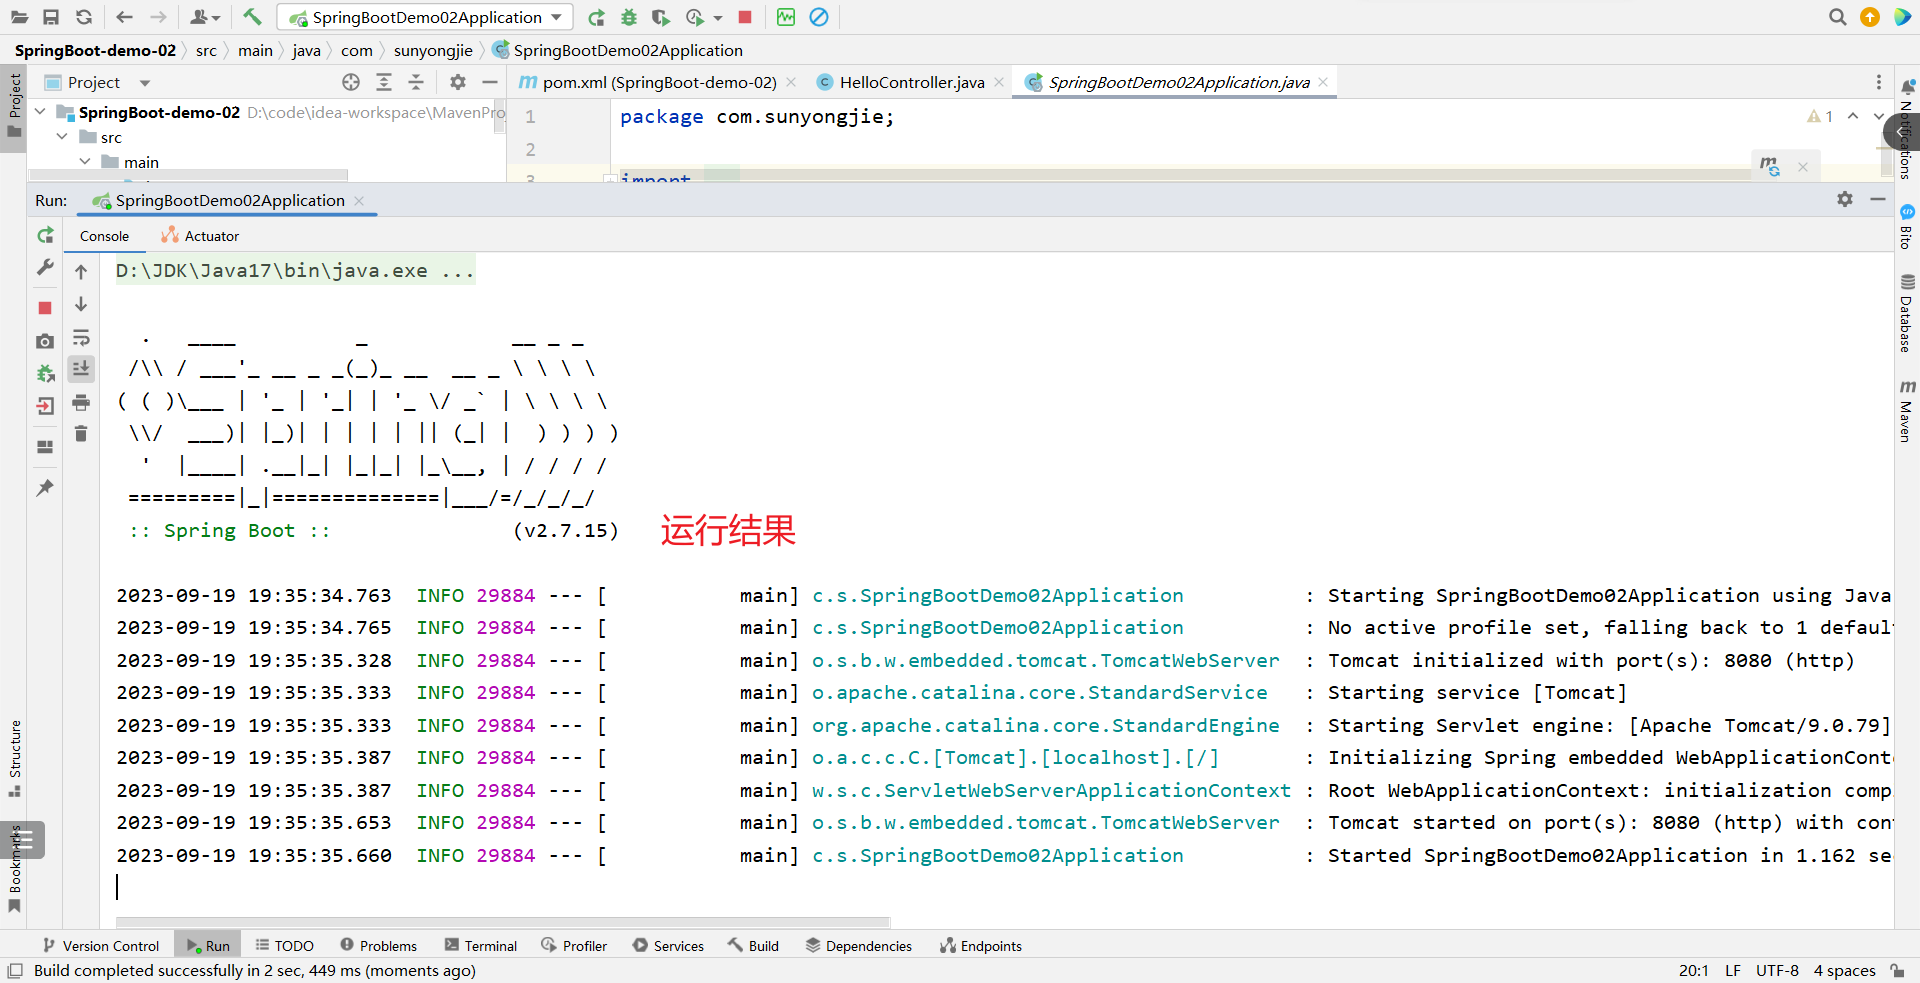Jump down the stack trace with down arrow
Image resolution: width=1920 pixels, height=983 pixels.
click(81, 304)
